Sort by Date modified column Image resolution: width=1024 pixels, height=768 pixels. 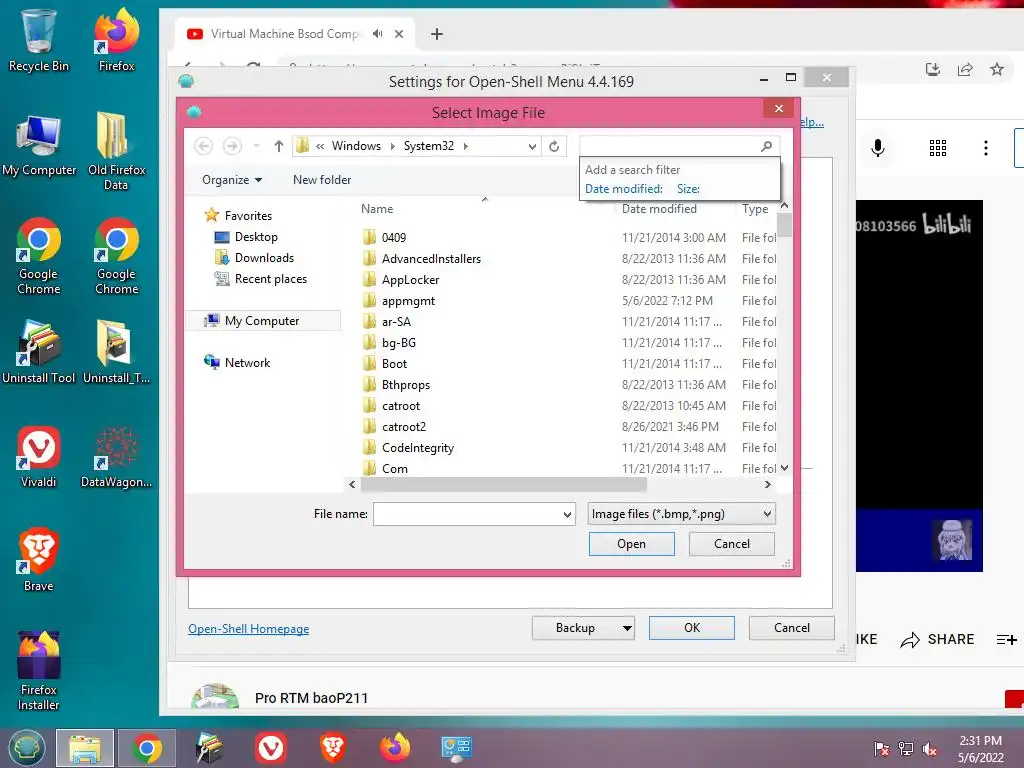pyautogui.click(x=659, y=209)
